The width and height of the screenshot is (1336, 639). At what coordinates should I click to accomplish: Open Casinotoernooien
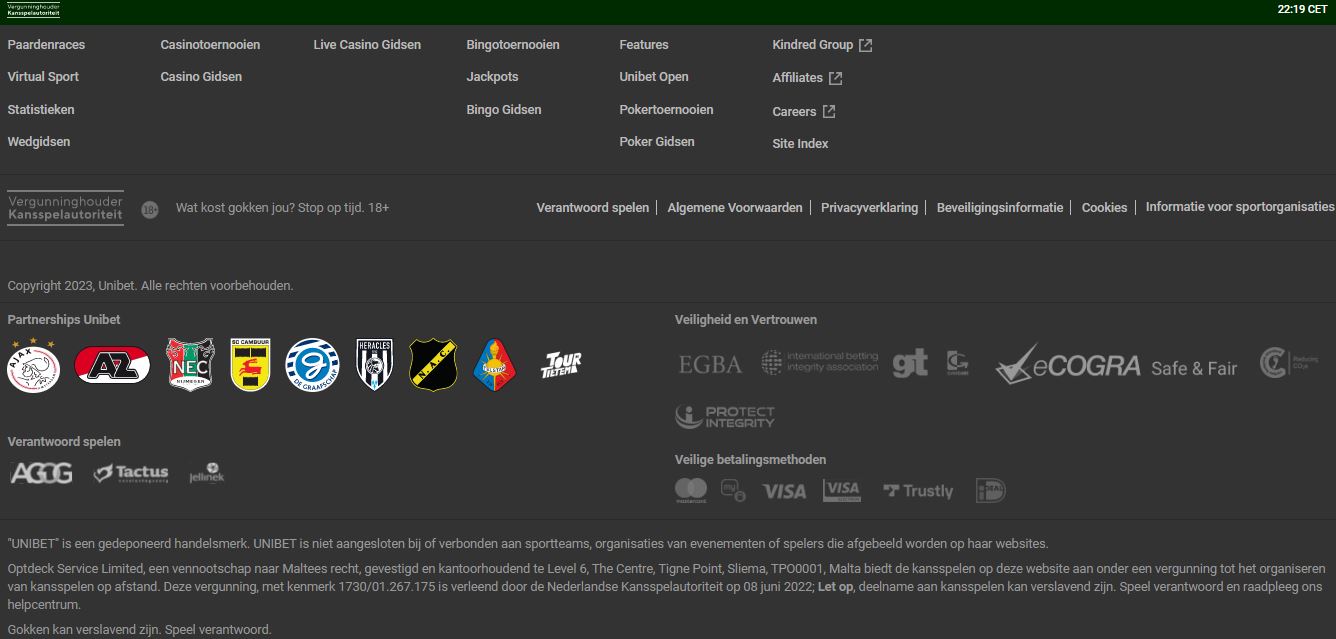point(210,45)
